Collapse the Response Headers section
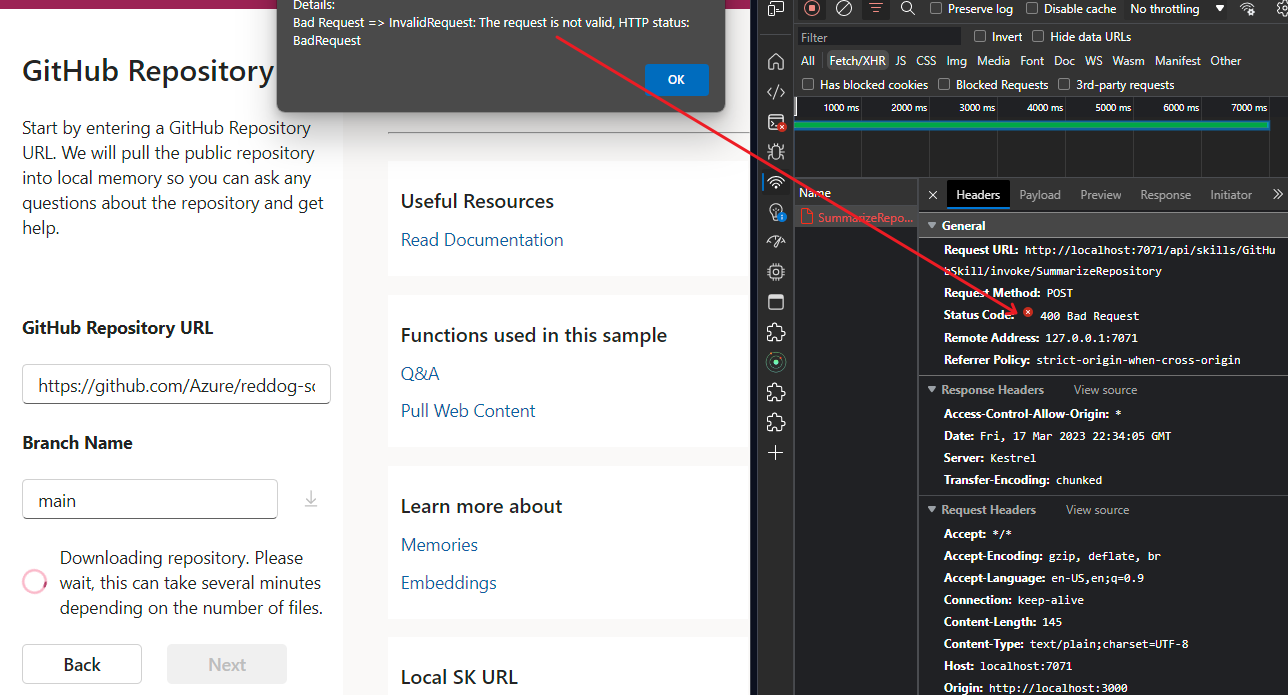Viewport: 1288px width, 695px height. coord(933,390)
